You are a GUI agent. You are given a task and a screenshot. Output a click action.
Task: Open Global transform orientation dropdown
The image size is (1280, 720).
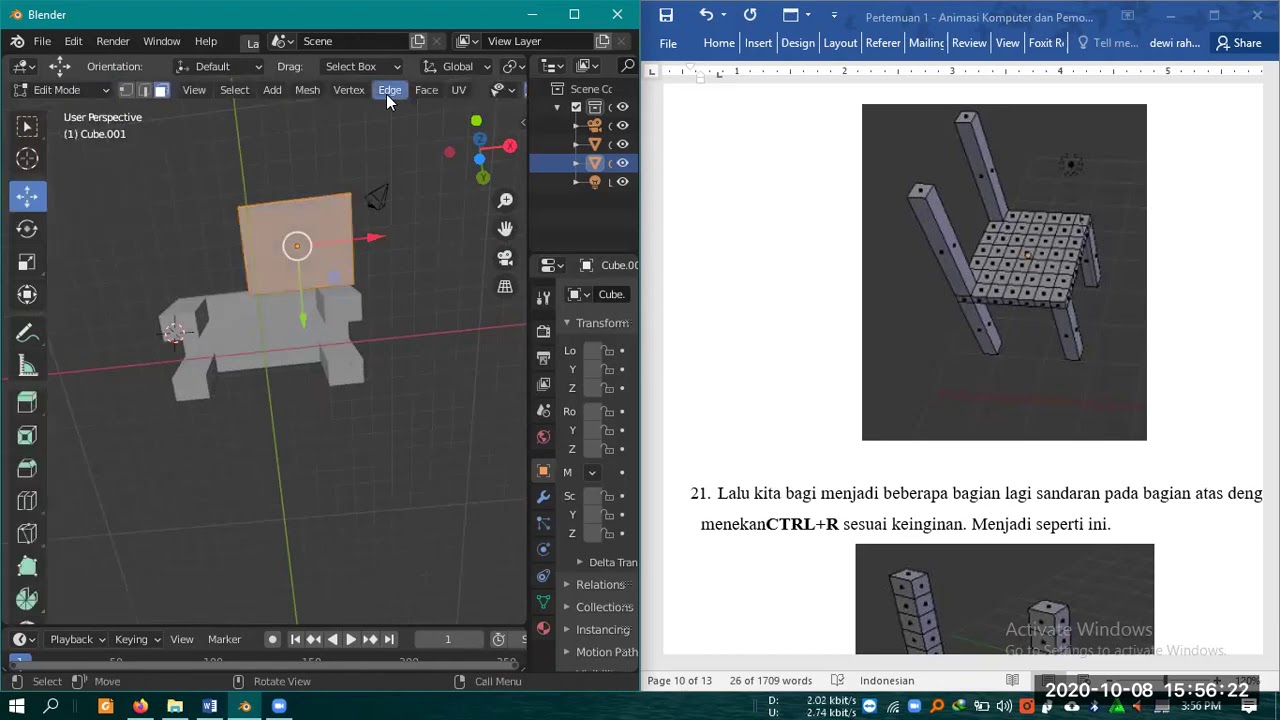coord(457,66)
